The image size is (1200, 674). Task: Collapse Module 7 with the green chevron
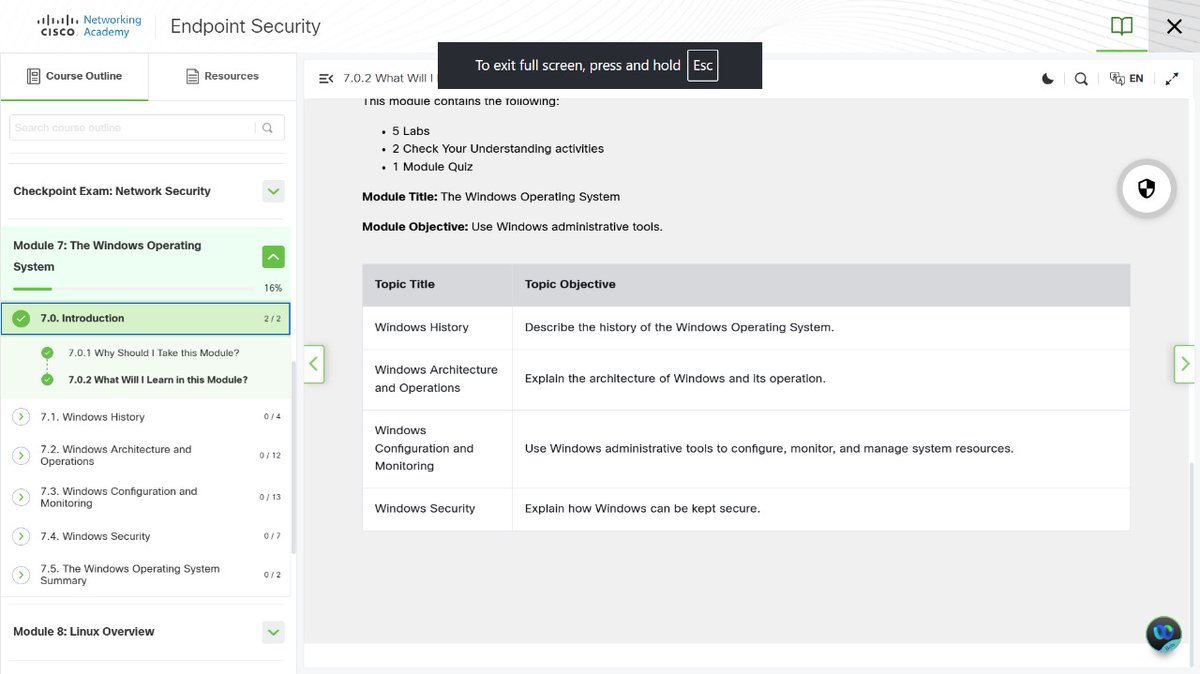pos(273,257)
